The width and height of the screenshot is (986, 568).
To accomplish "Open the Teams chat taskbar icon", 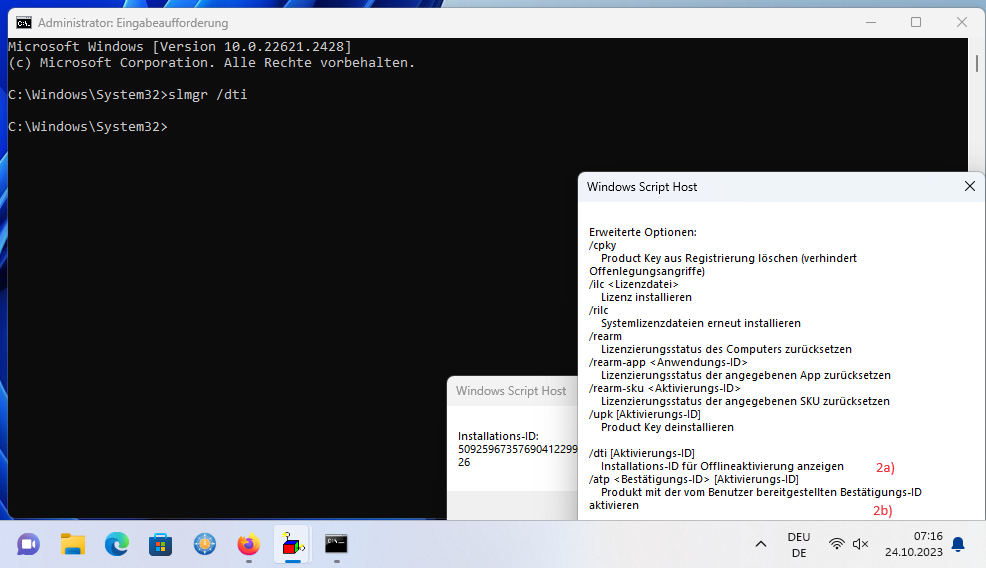I will (28, 544).
